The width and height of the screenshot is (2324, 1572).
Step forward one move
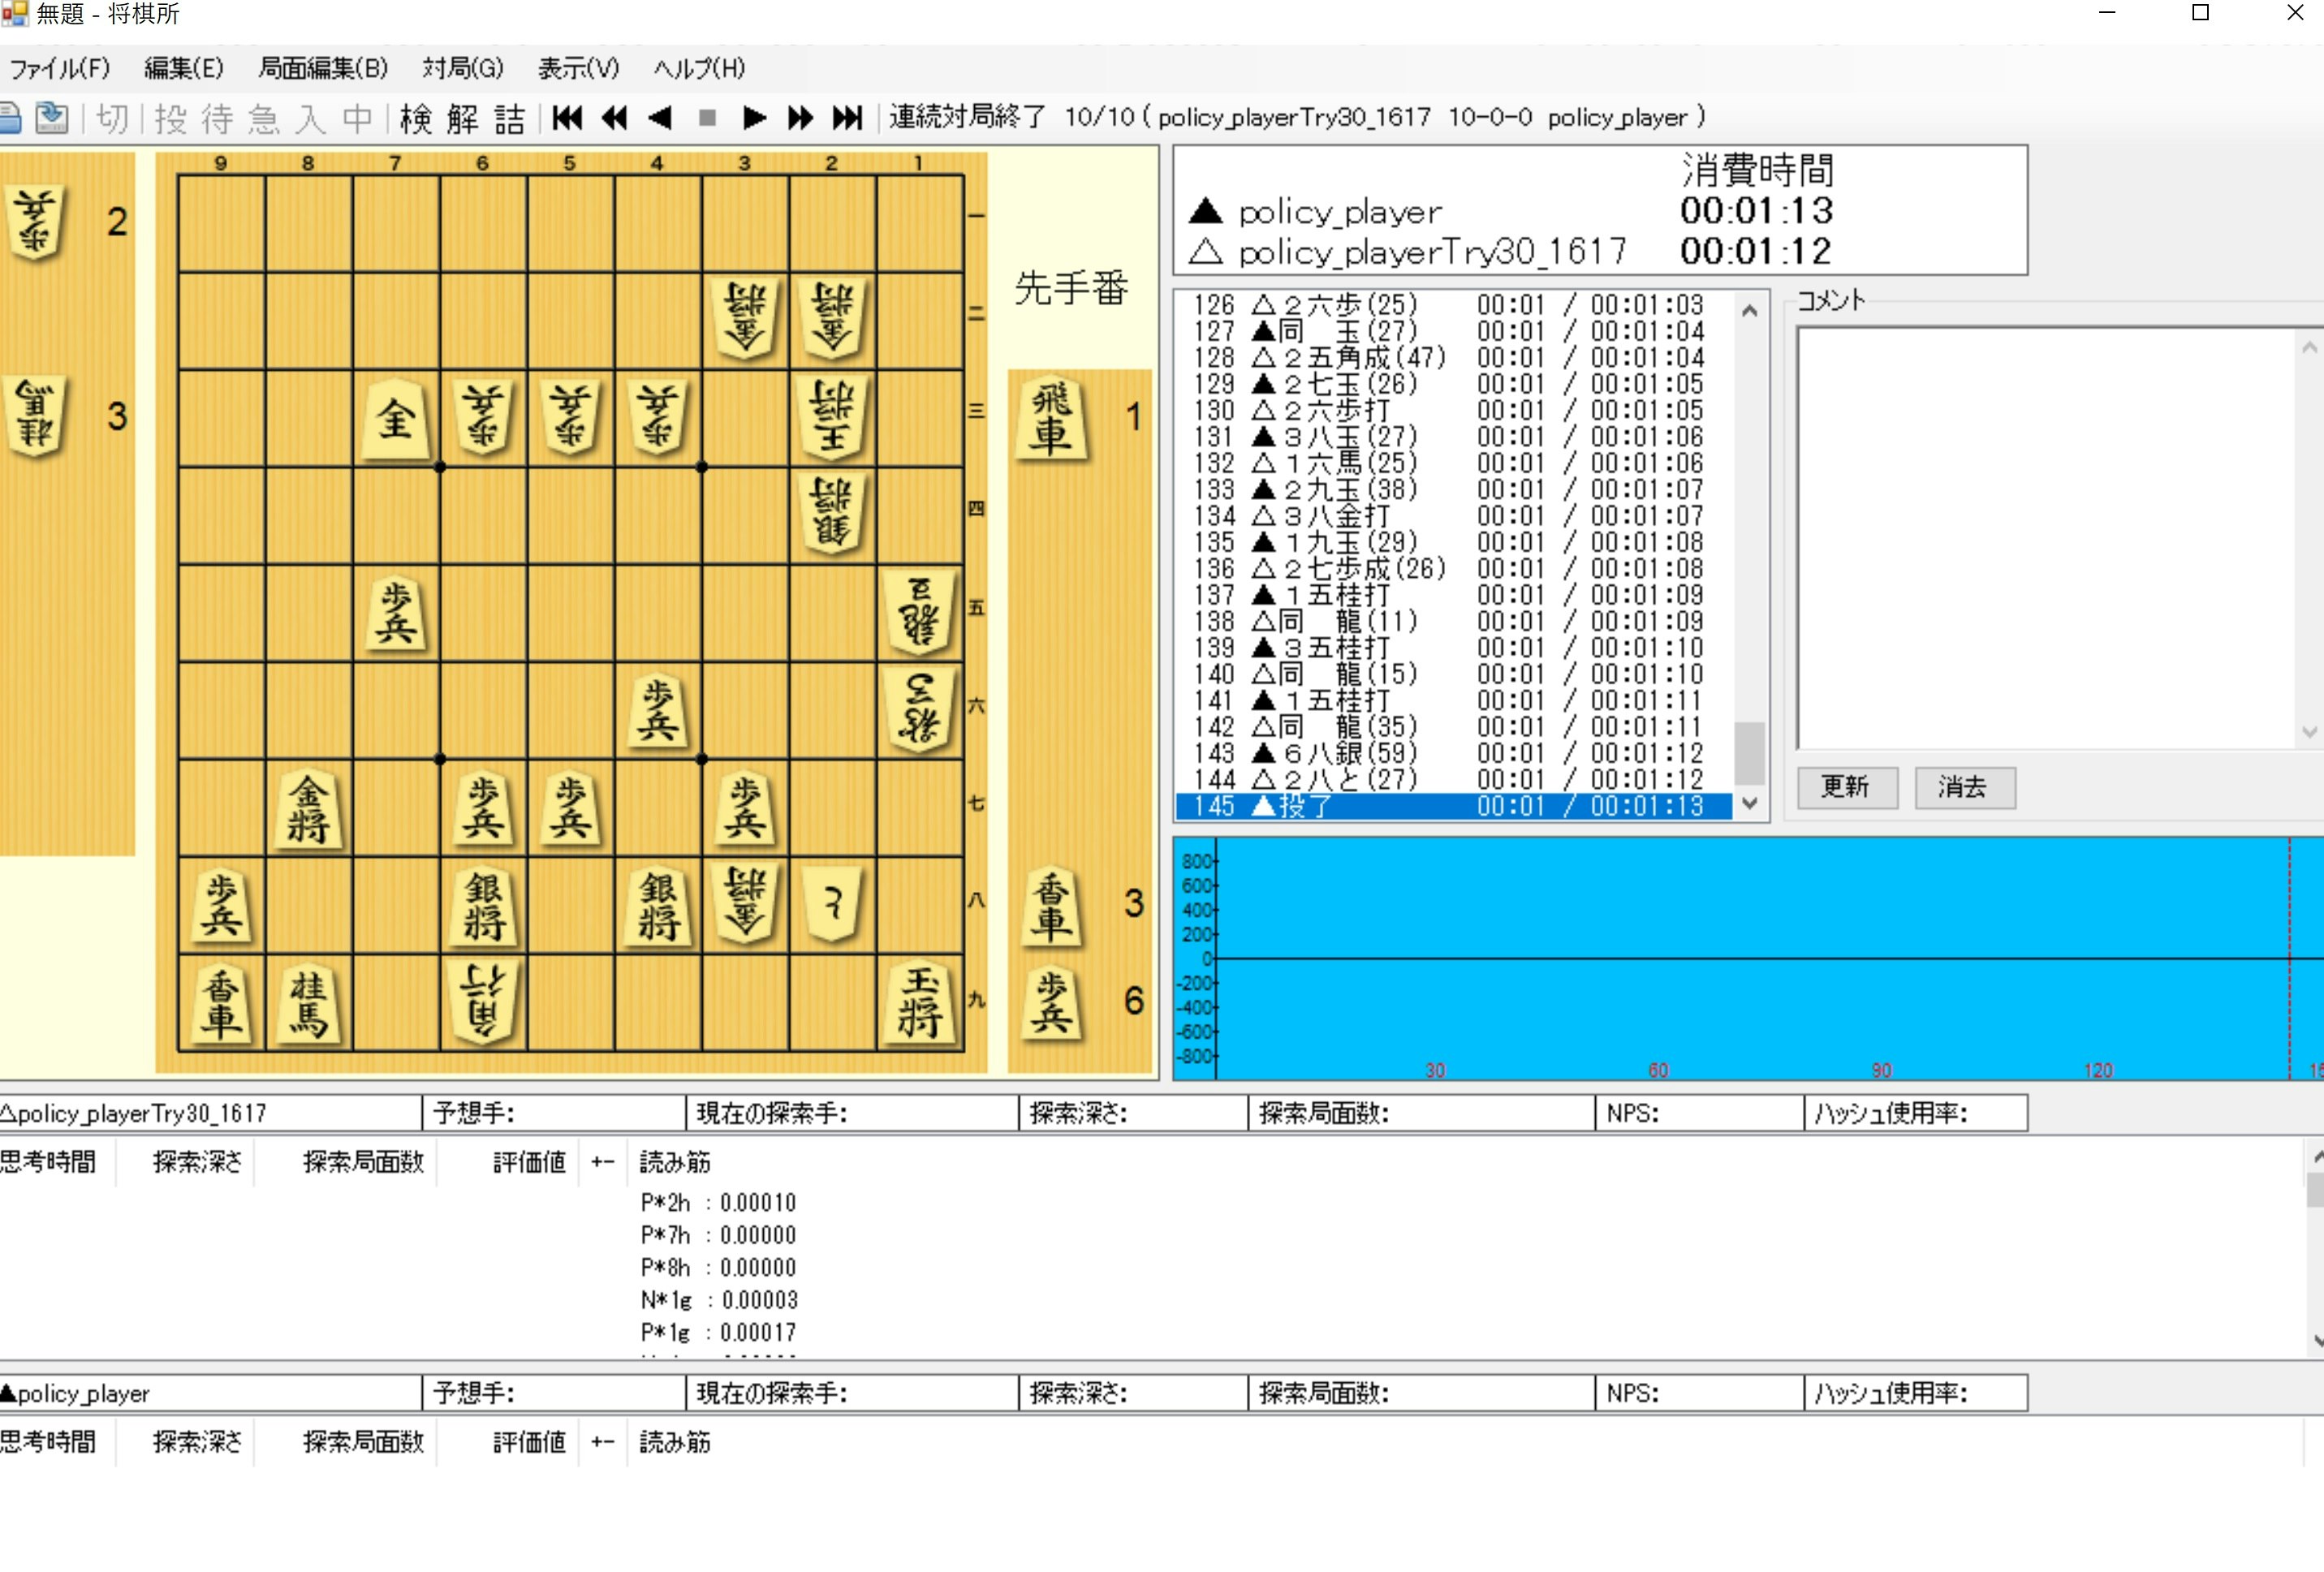(x=755, y=118)
